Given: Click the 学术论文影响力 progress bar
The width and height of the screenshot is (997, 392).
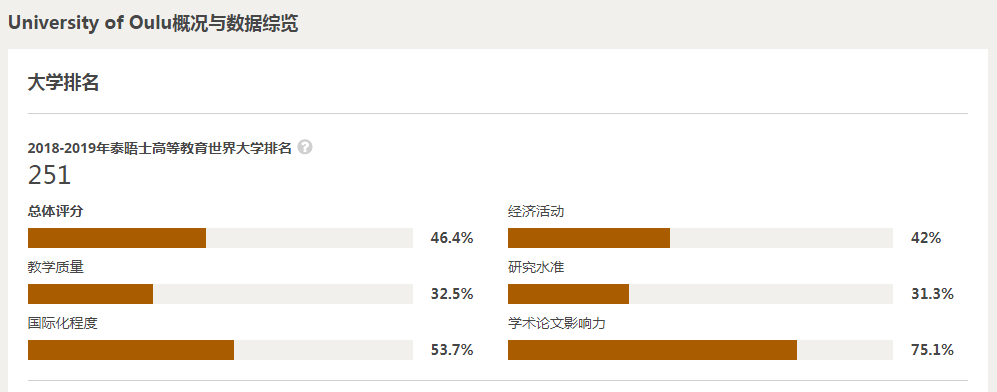Looking at the screenshot, I should (x=700, y=350).
